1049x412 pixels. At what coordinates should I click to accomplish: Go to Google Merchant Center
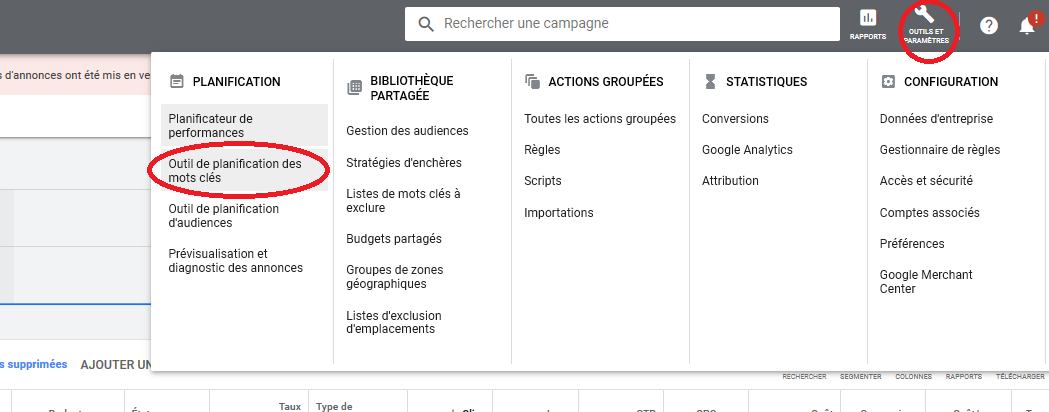[x=926, y=281]
